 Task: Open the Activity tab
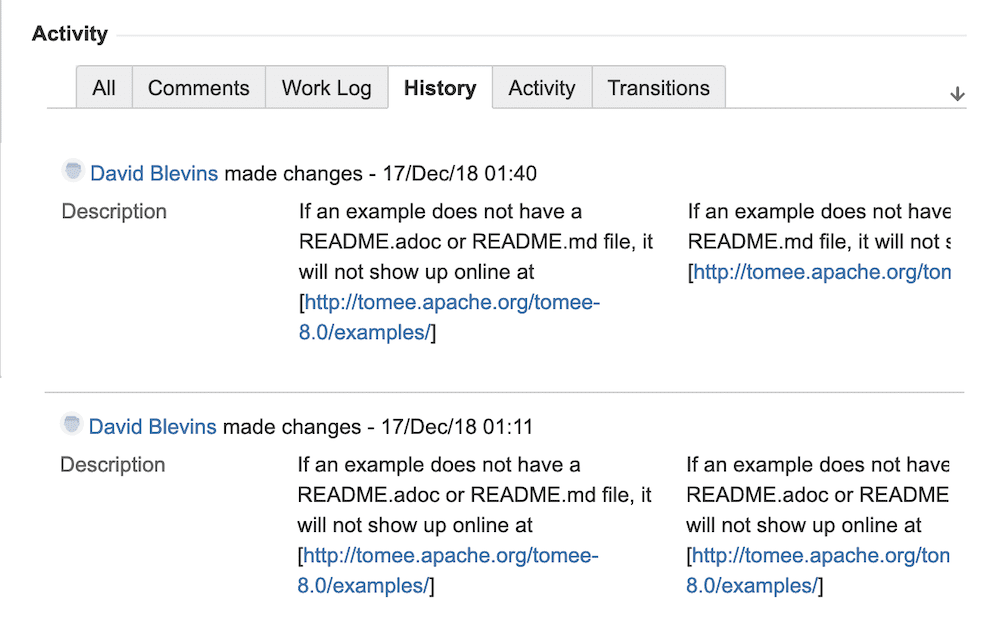click(542, 87)
